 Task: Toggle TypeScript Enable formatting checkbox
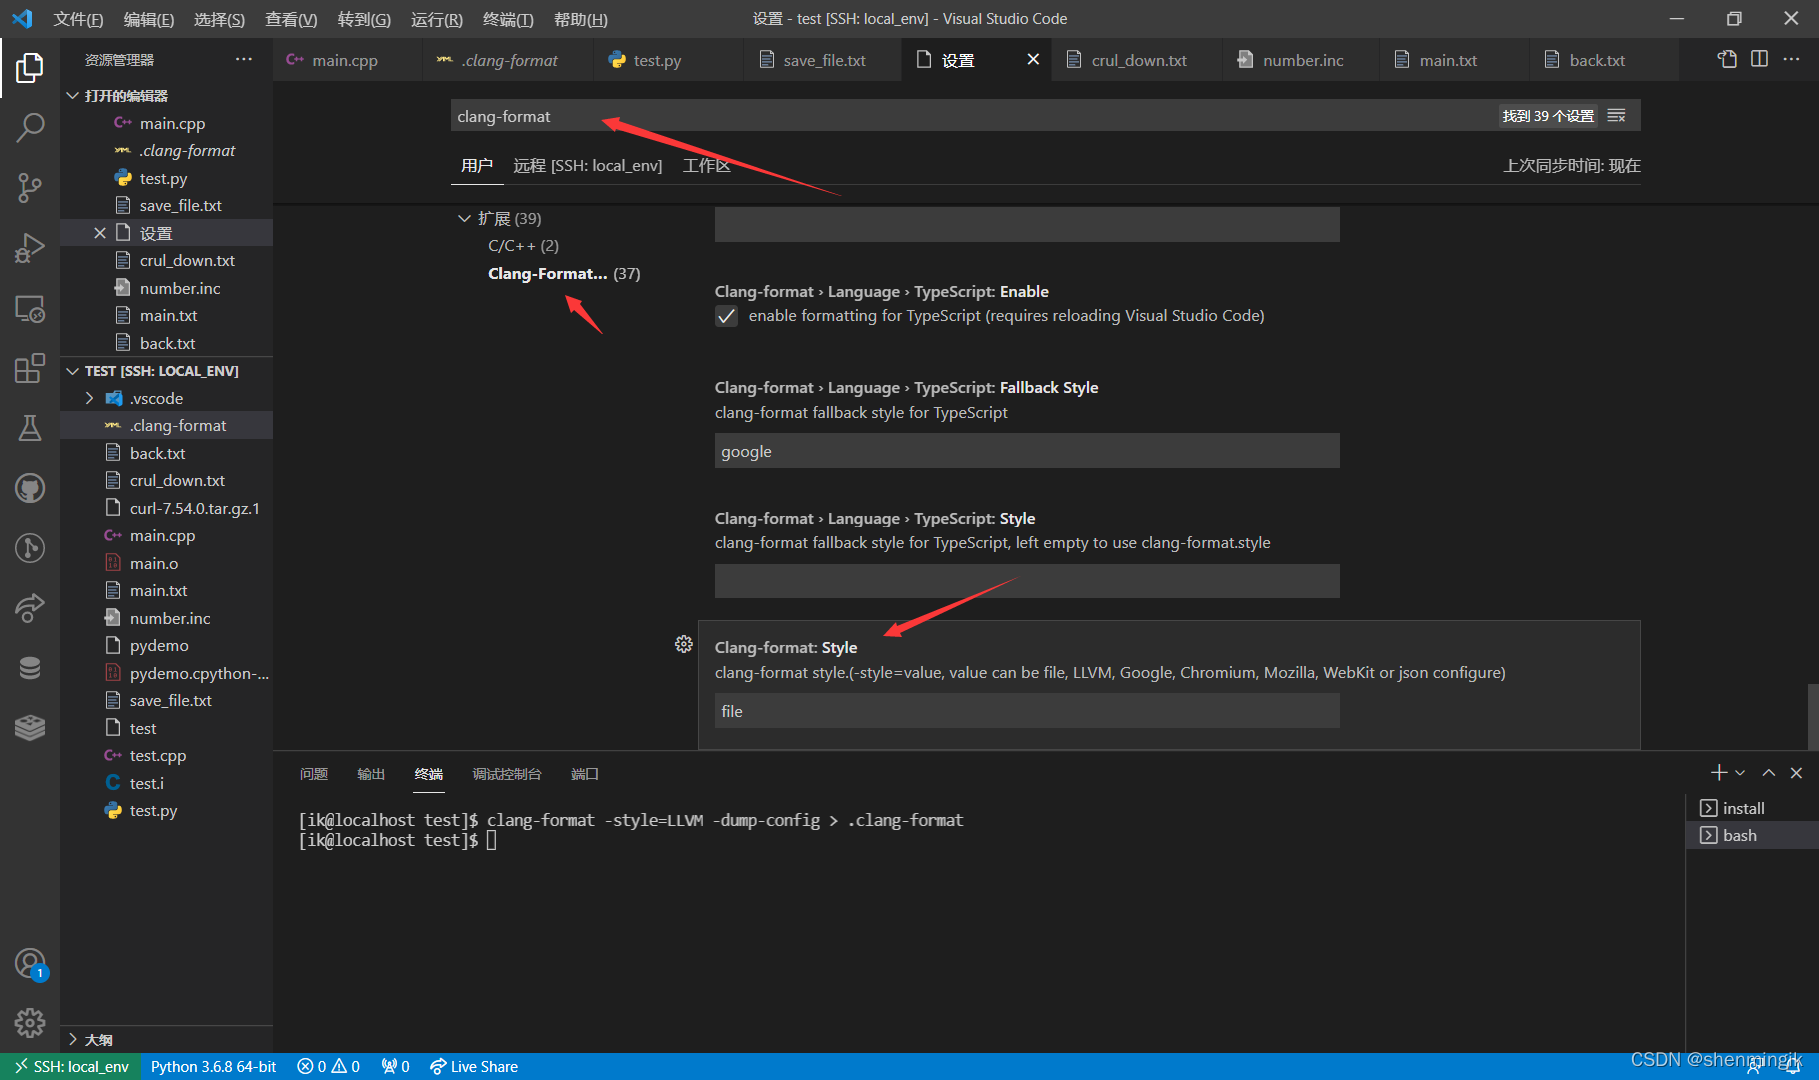coord(726,316)
